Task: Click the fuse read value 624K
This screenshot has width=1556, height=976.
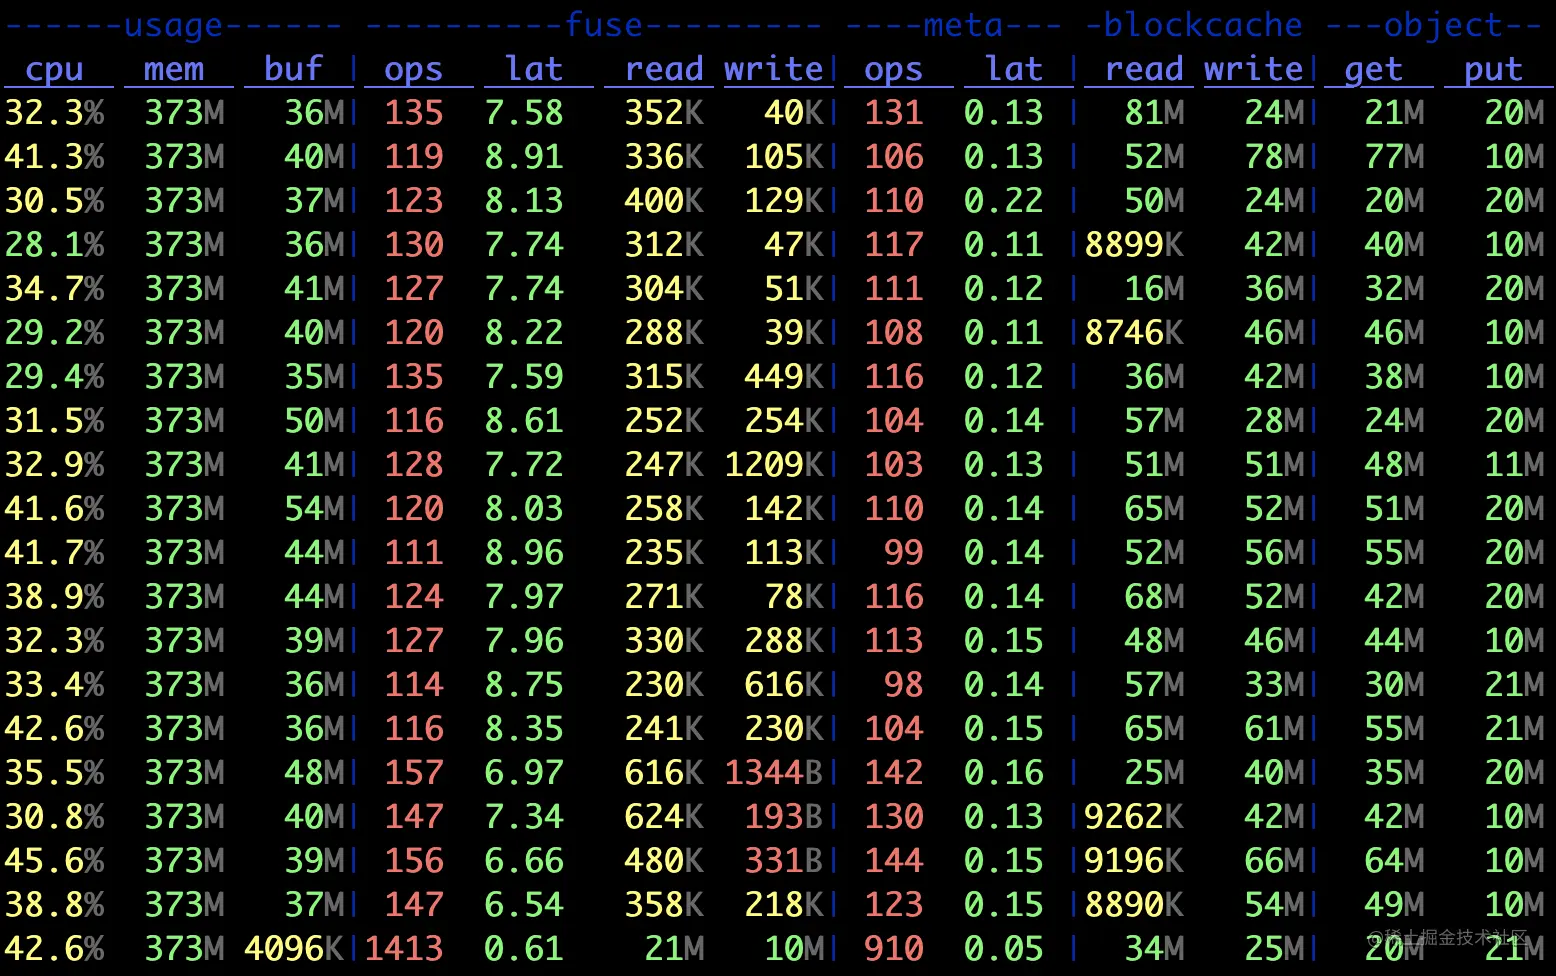Action: coord(664,817)
